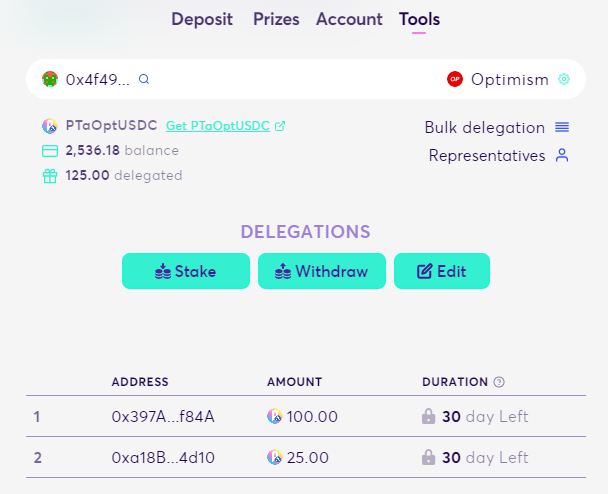Viewport: 608px width, 494px height.
Task: Click the card icon beside 2,536.18 balance
Action: [x=50, y=150]
